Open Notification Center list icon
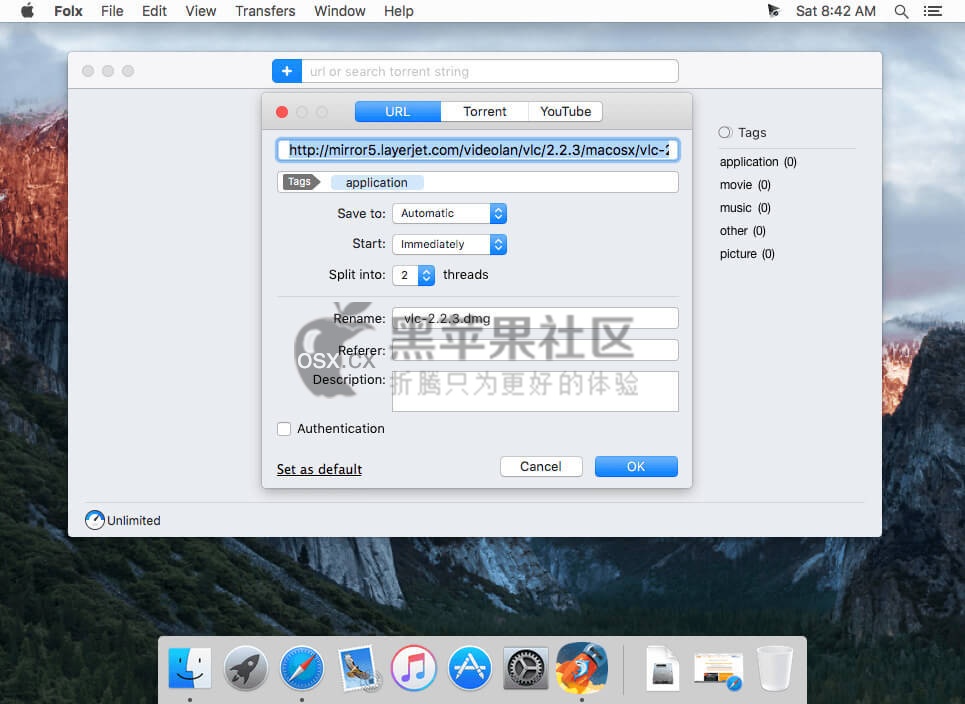The width and height of the screenshot is (965, 704). click(x=933, y=11)
